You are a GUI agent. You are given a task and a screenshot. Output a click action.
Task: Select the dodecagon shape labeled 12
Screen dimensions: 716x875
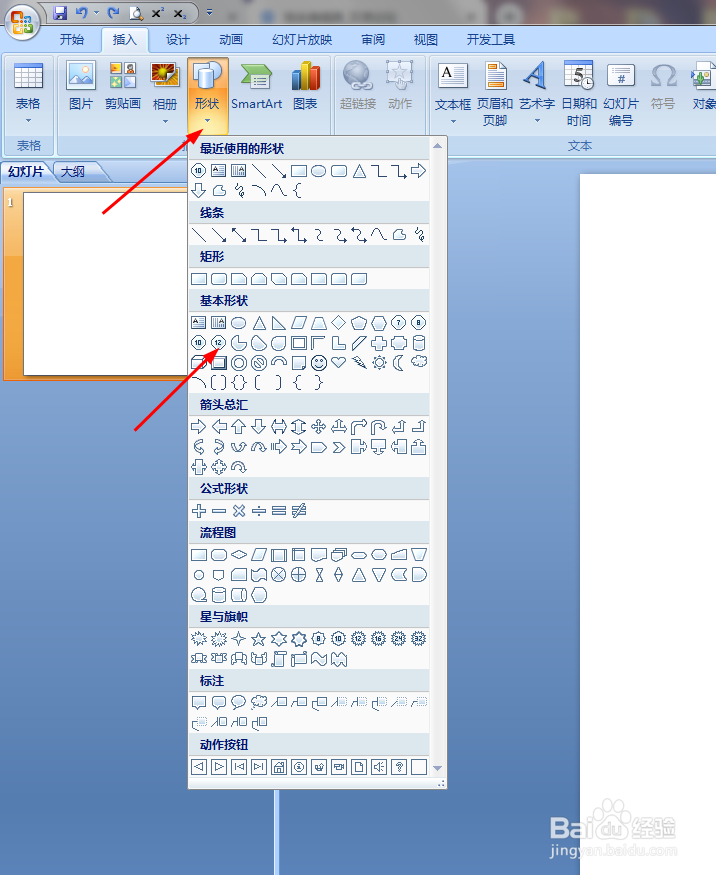(218, 343)
